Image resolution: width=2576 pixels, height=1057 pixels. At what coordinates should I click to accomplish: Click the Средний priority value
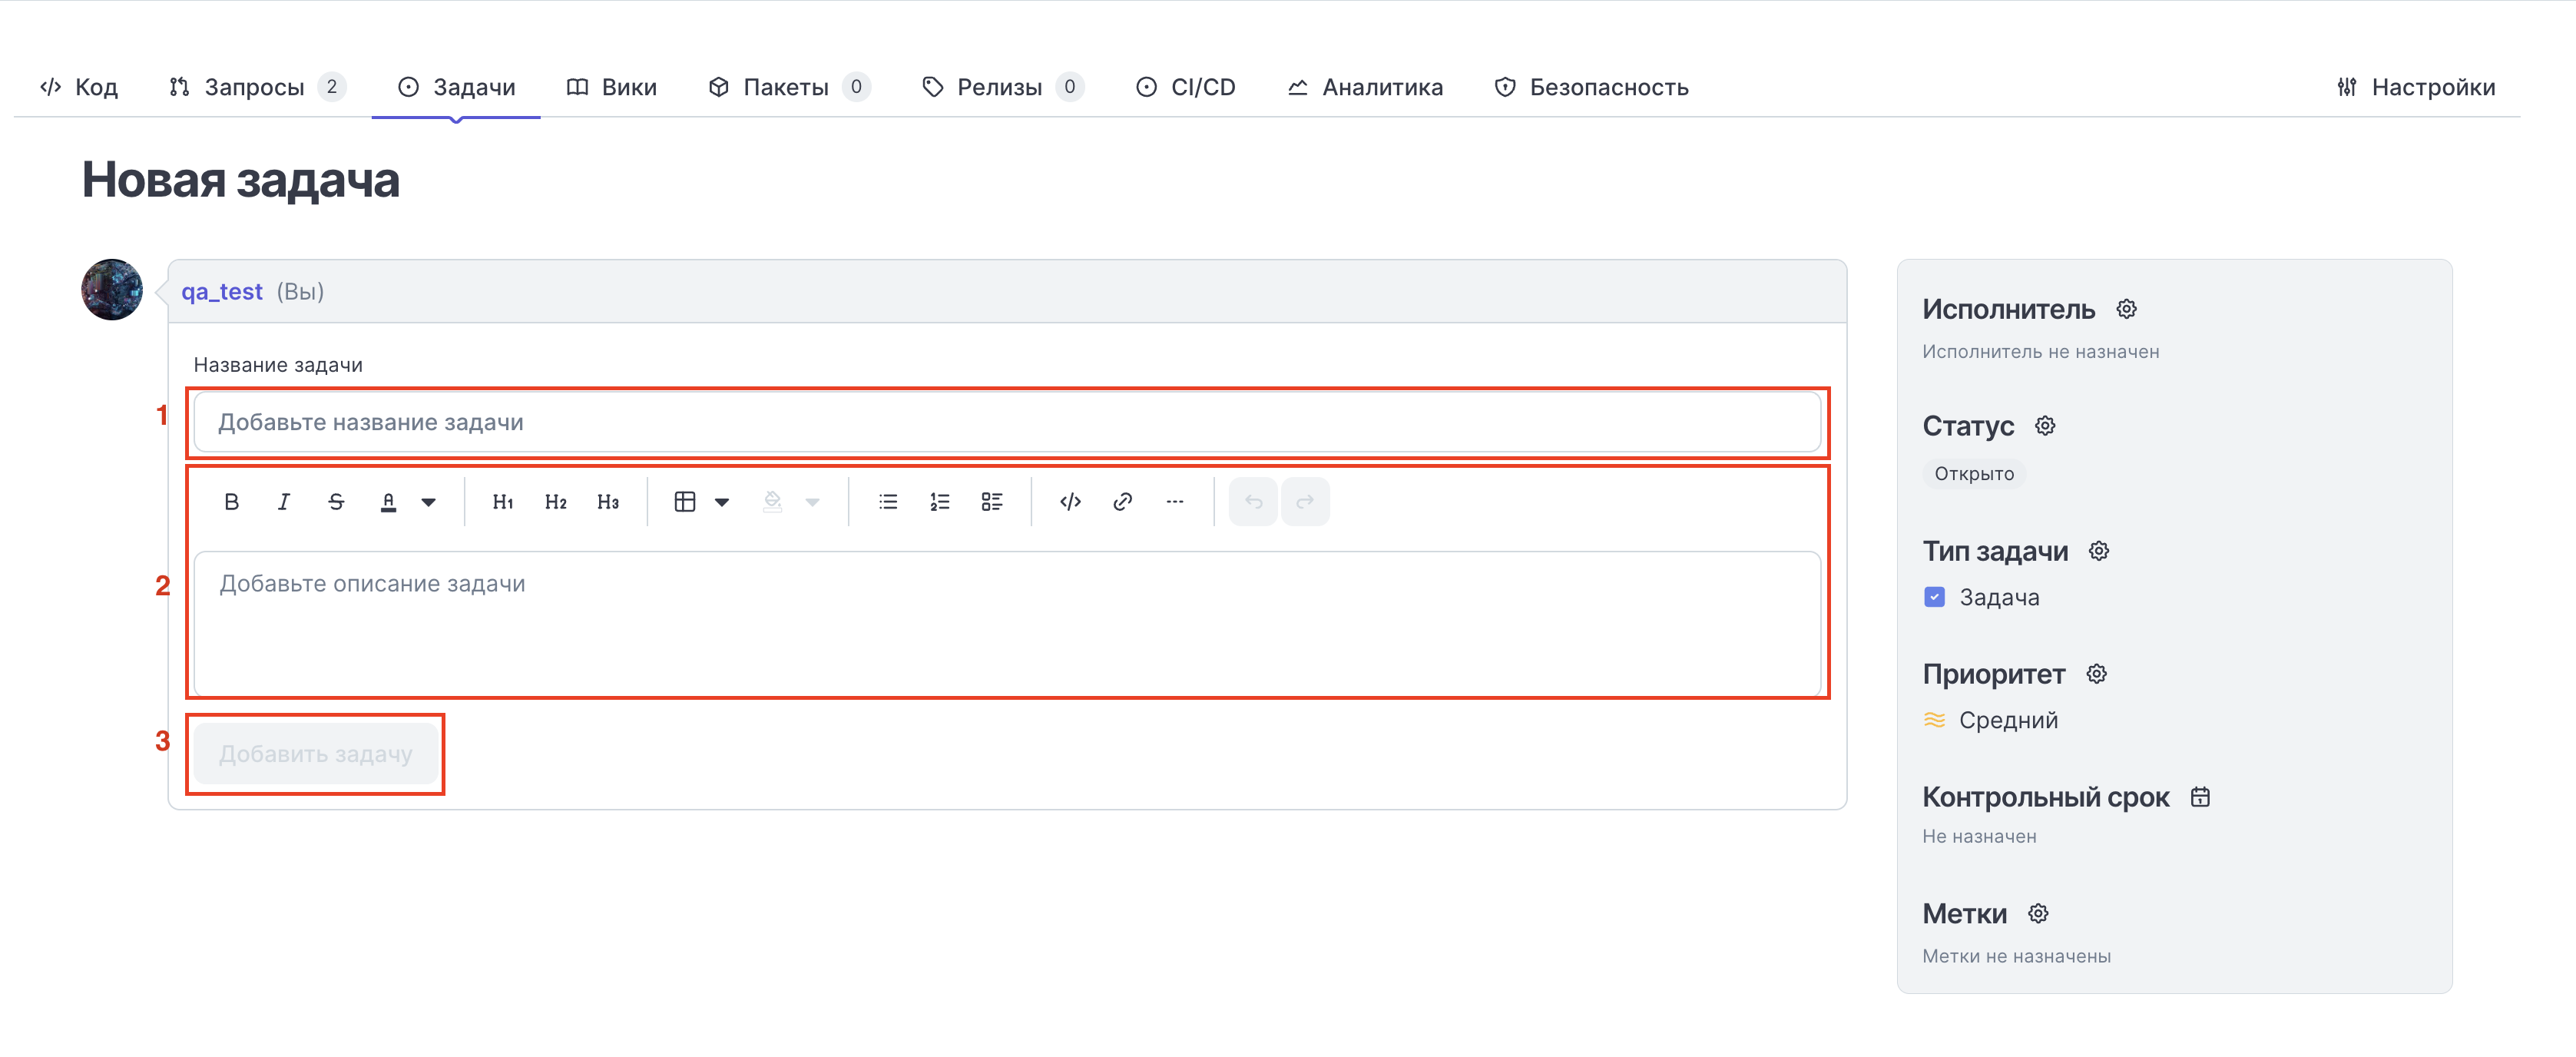click(x=2008, y=720)
